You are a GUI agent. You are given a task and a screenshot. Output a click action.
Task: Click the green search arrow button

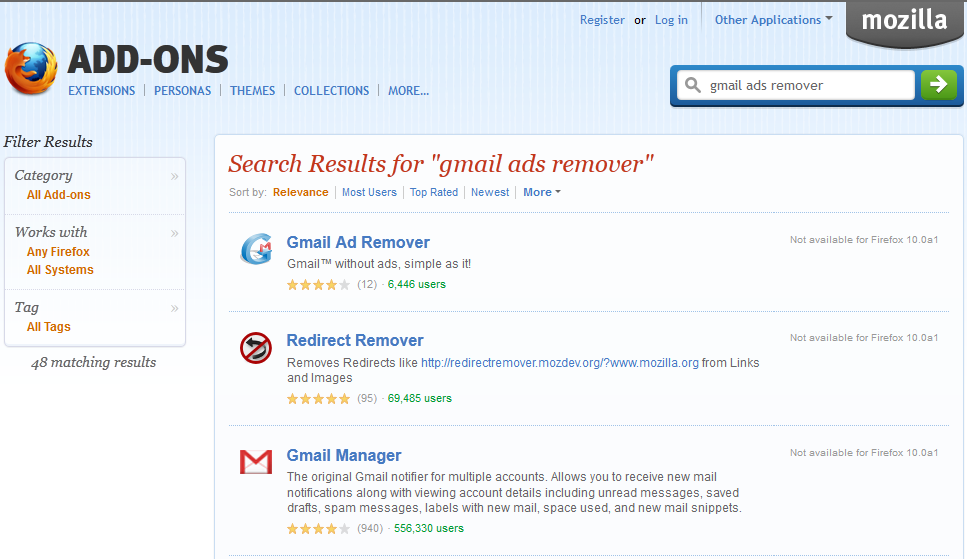coord(939,85)
